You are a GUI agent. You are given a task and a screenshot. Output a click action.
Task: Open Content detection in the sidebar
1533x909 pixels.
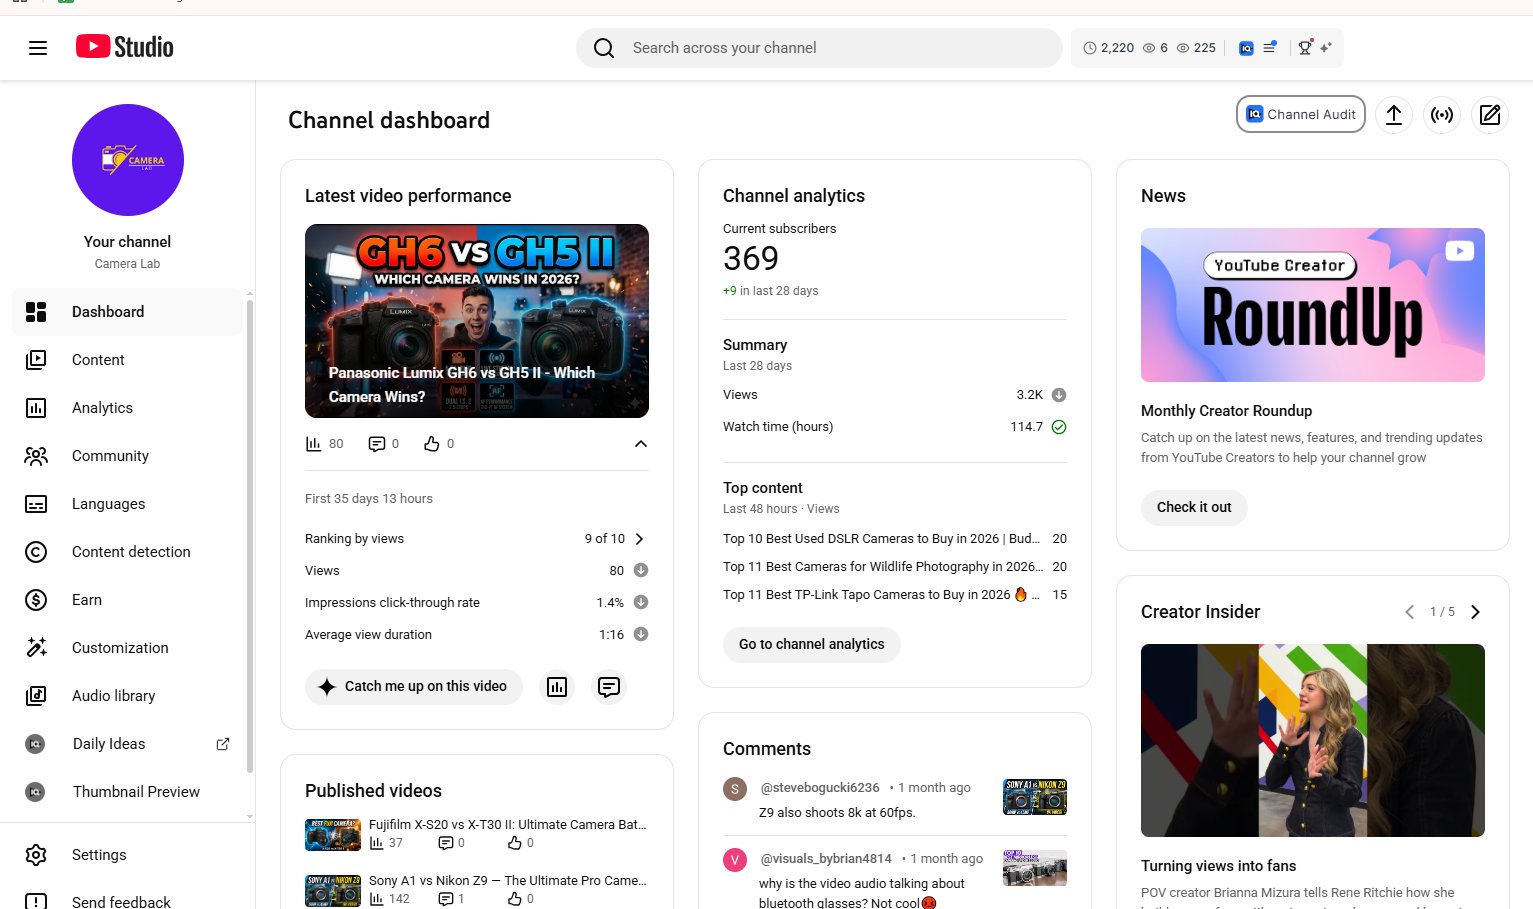click(x=127, y=552)
